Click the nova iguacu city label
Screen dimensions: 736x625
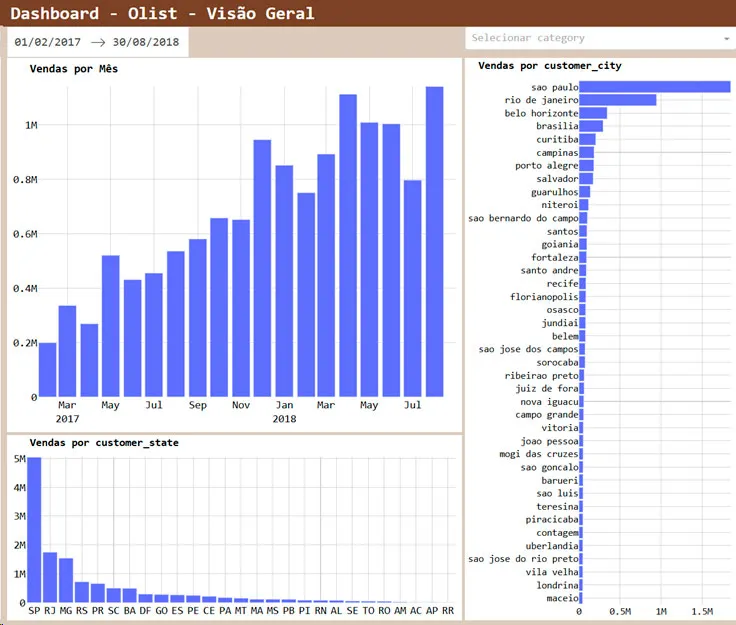click(549, 402)
